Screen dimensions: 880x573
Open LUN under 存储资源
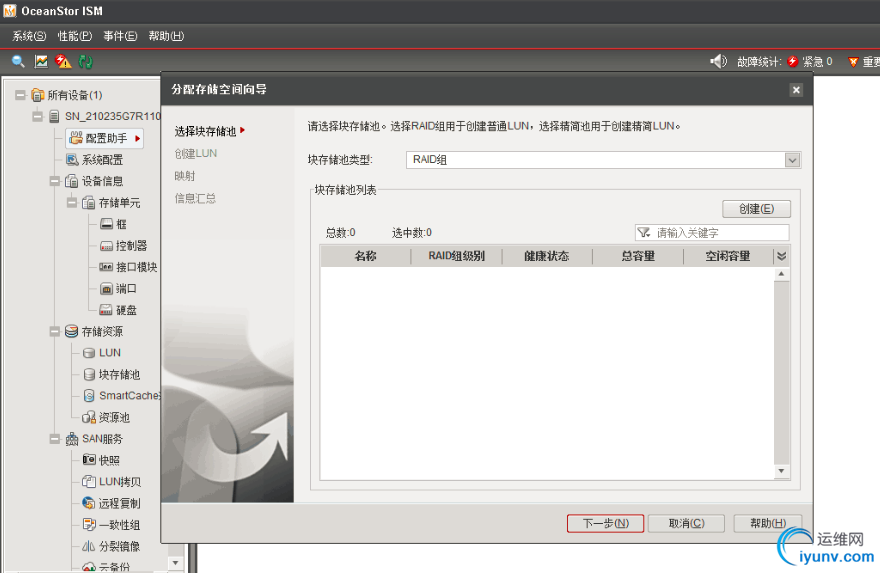(102, 353)
